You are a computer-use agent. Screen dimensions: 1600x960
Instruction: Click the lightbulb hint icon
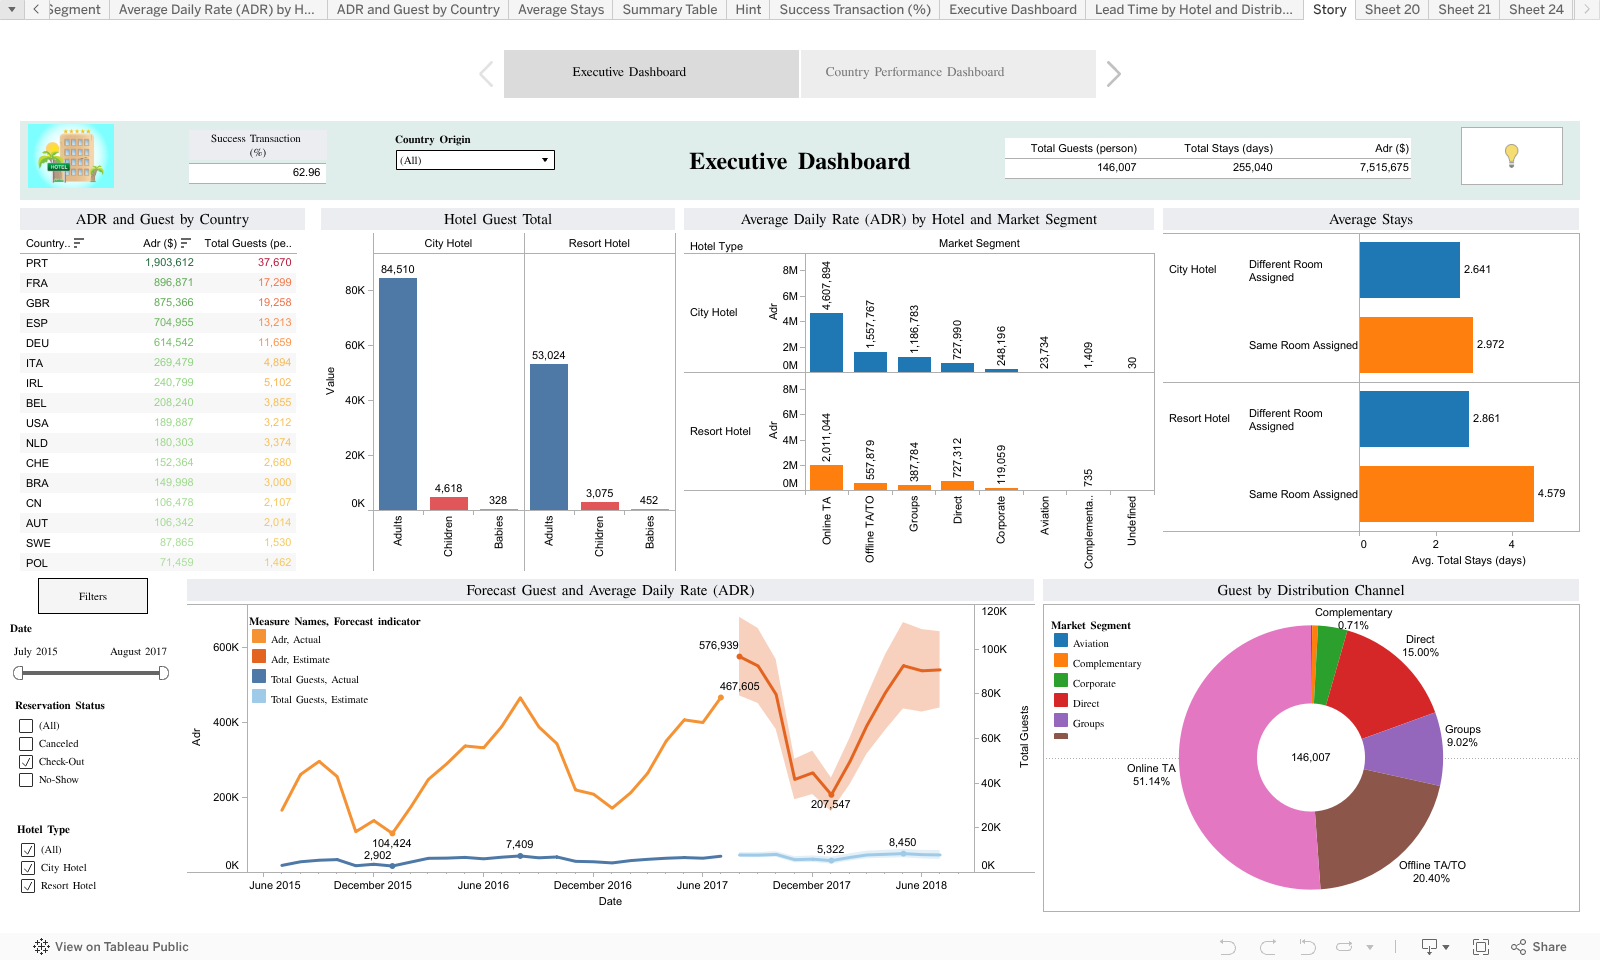(x=1511, y=155)
